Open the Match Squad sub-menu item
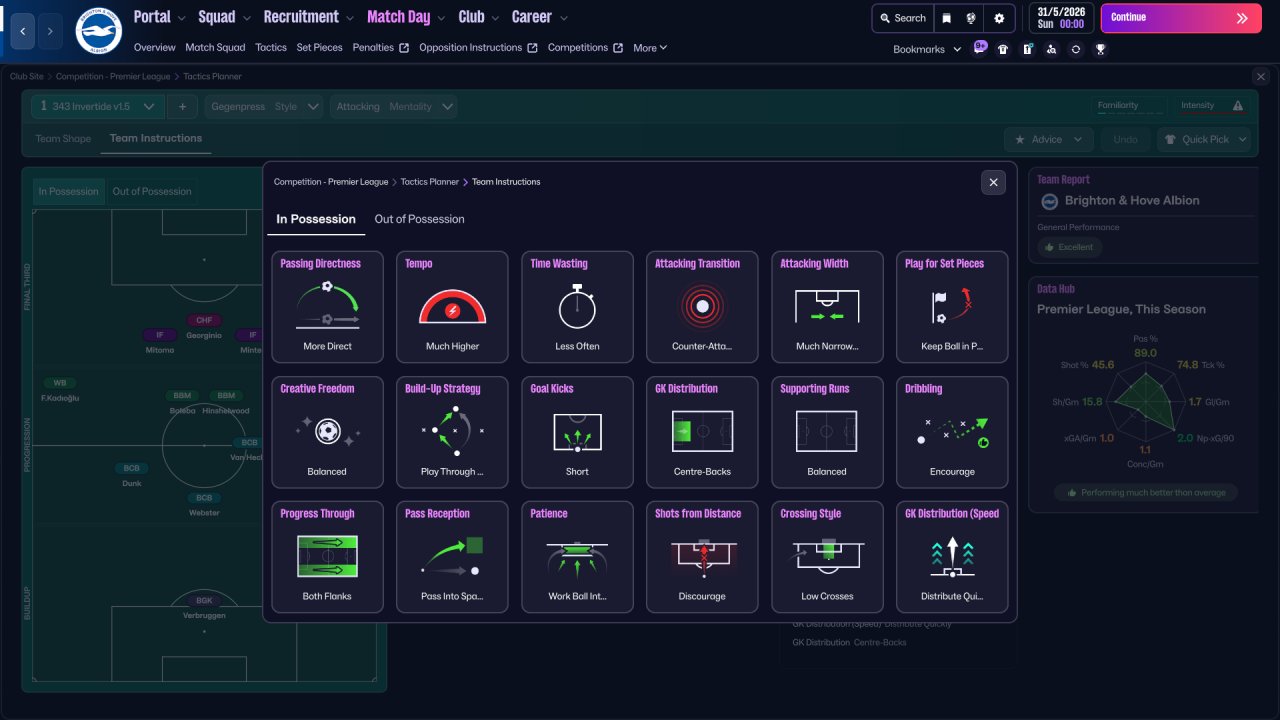 click(x=215, y=47)
